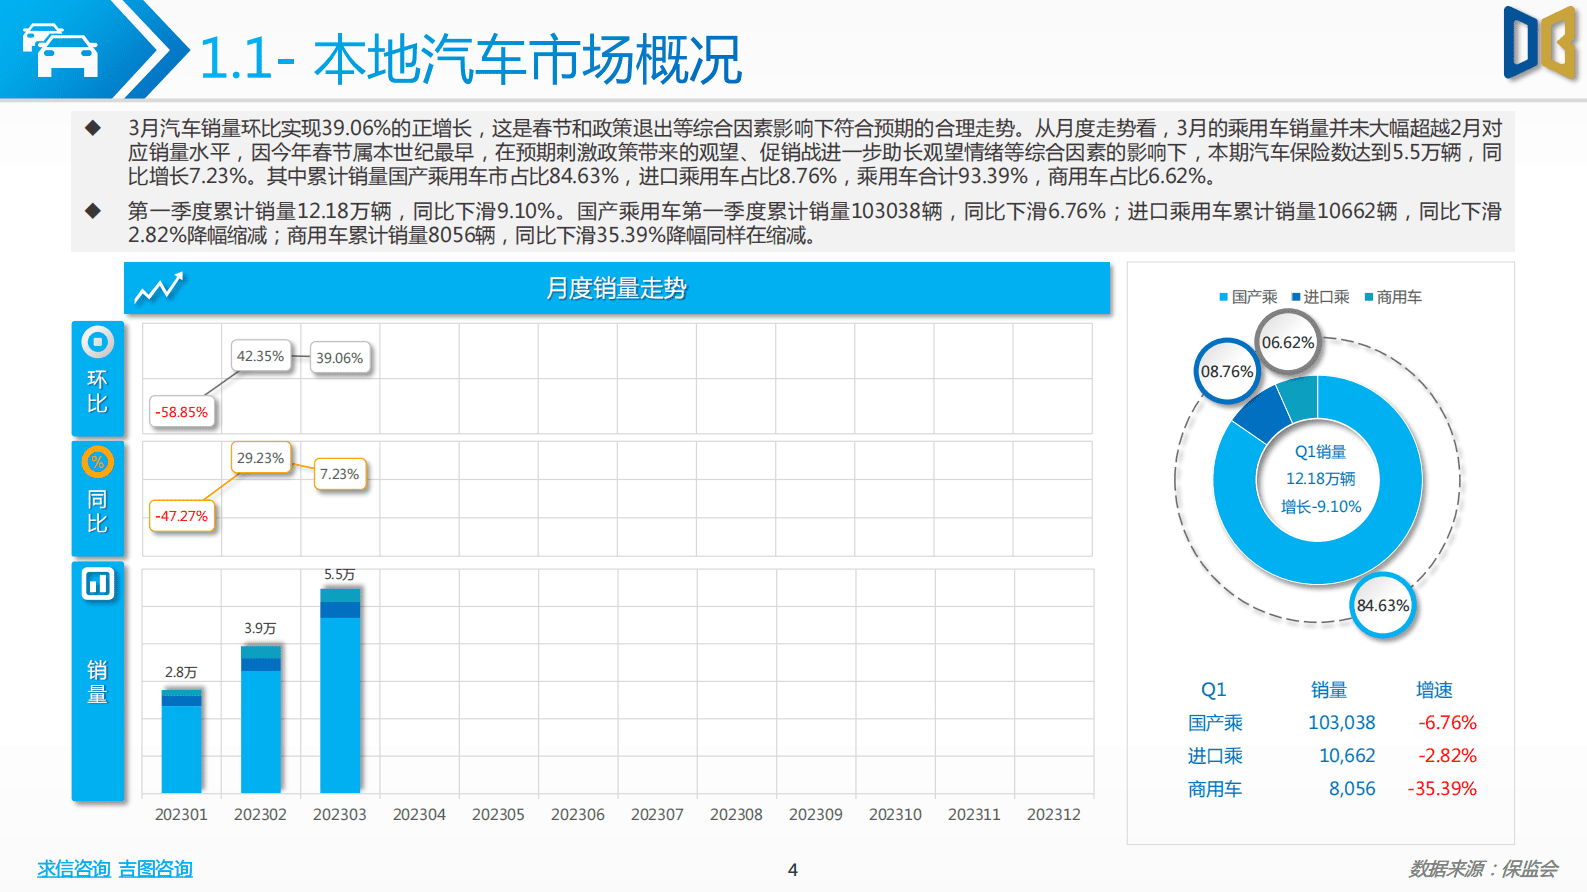This screenshot has width=1587, height=892.
Task: Click the 103,038 table value
Action: point(1342,723)
